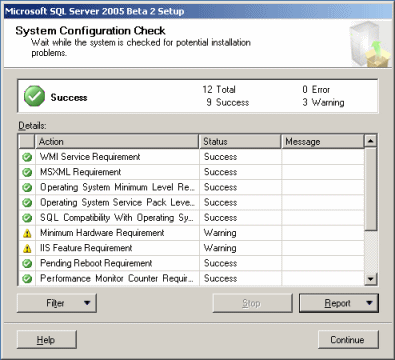Click the scrollbar up arrow in Details list
The width and height of the screenshot is (395, 360).
click(371, 141)
